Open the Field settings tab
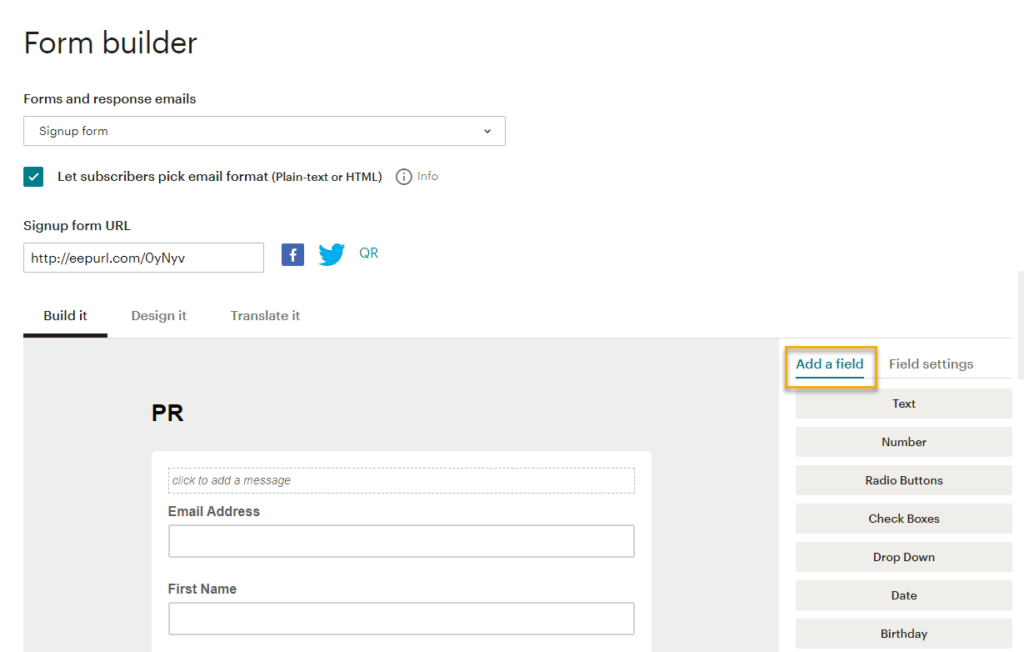 [931, 364]
